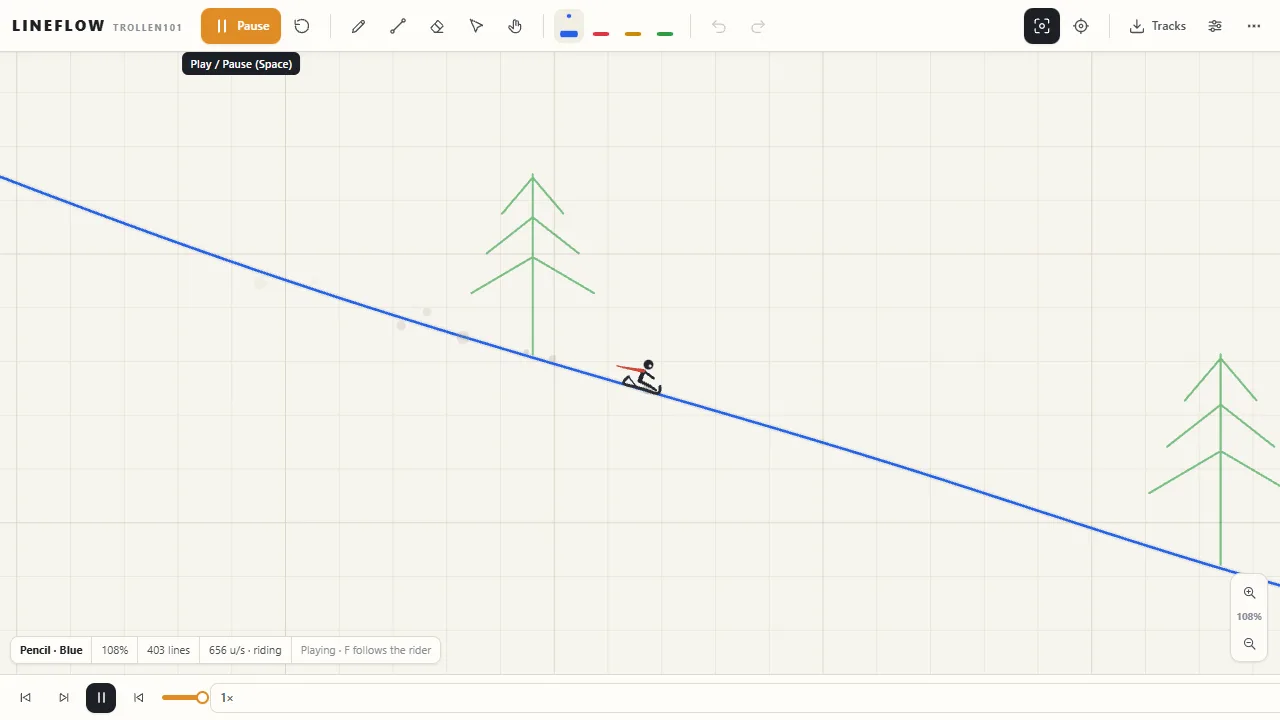Select the straight Line tool
Viewport: 1280px width, 720px height.
pos(398,26)
